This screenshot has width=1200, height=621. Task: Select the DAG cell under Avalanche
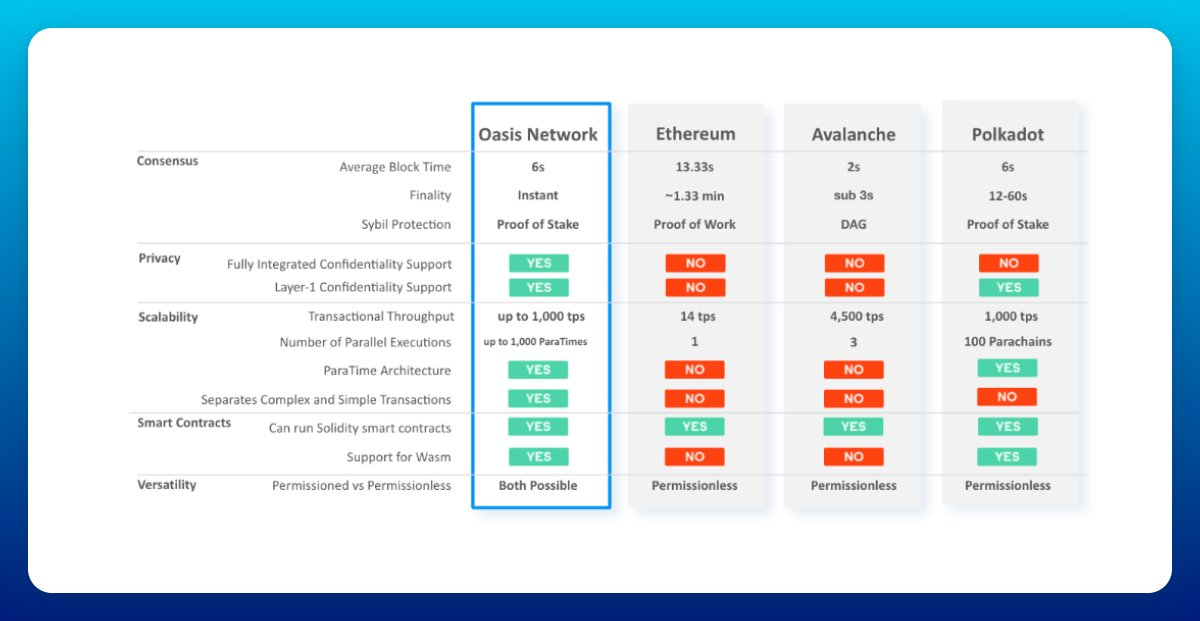tap(854, 224)
